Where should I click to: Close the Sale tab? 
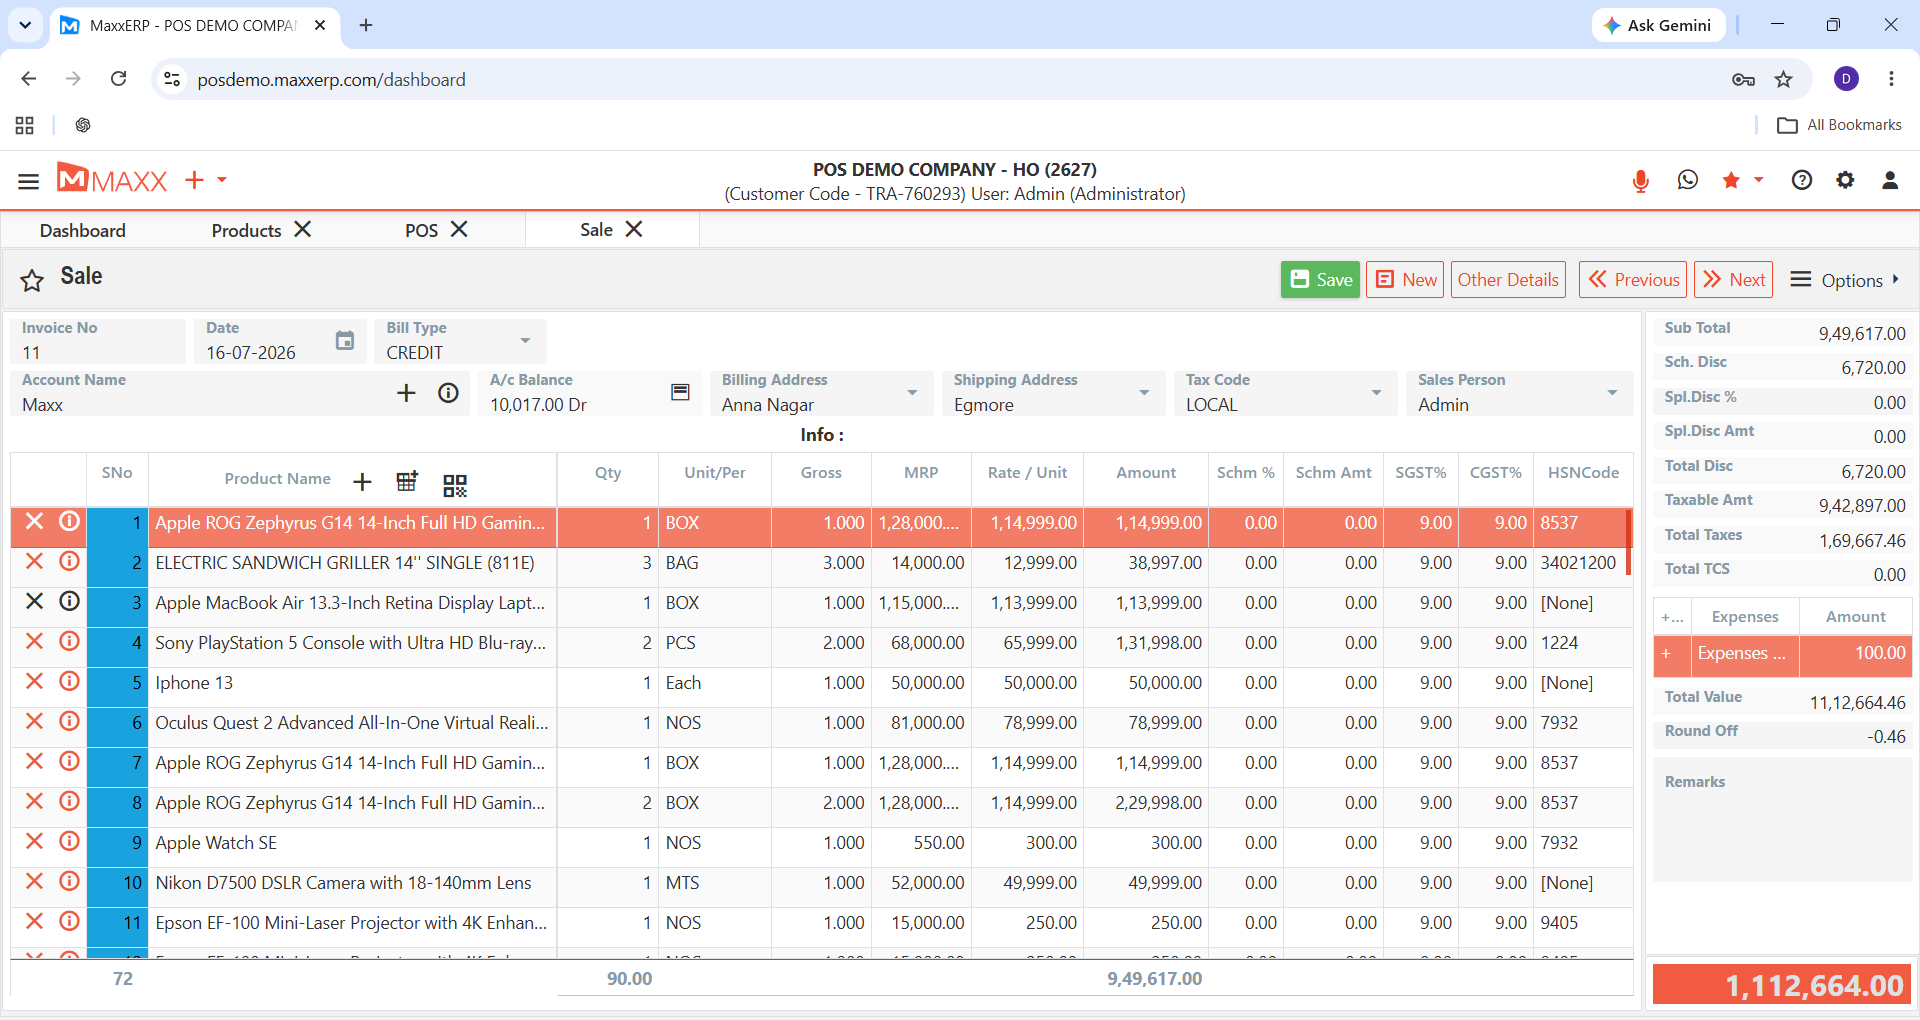634,230
